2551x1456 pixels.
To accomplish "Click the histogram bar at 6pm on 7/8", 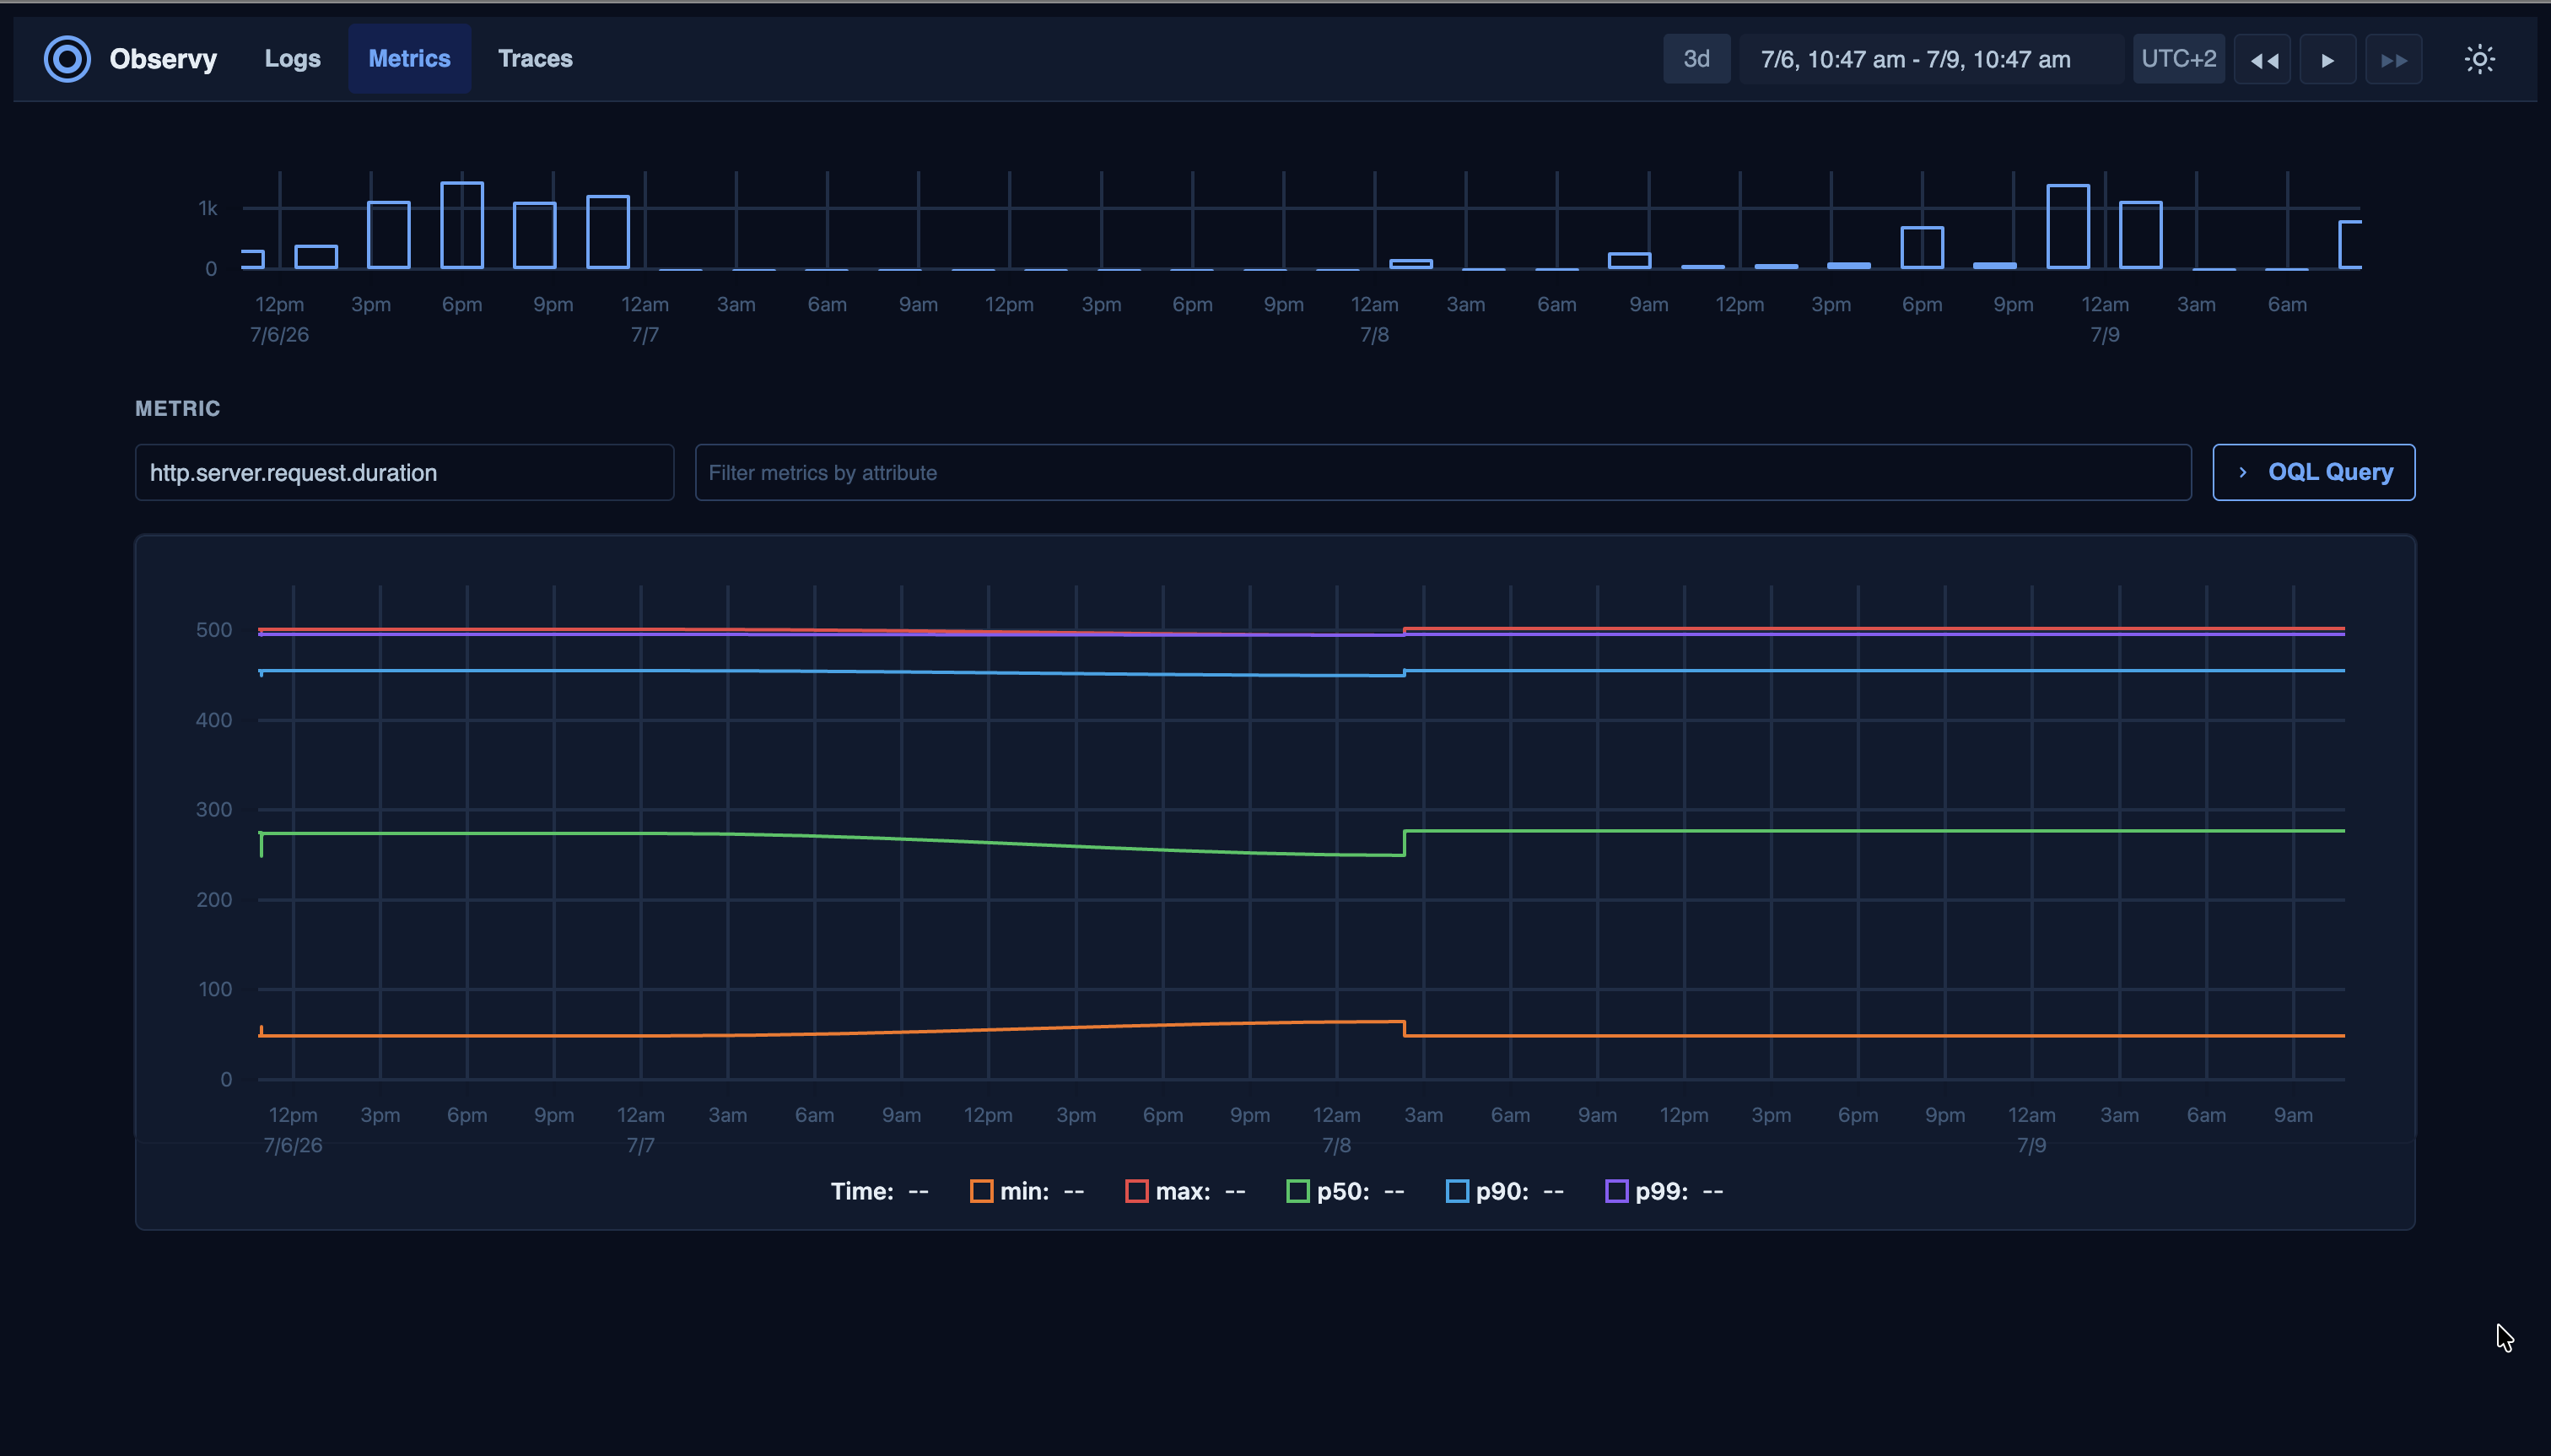I will 1921,248.
